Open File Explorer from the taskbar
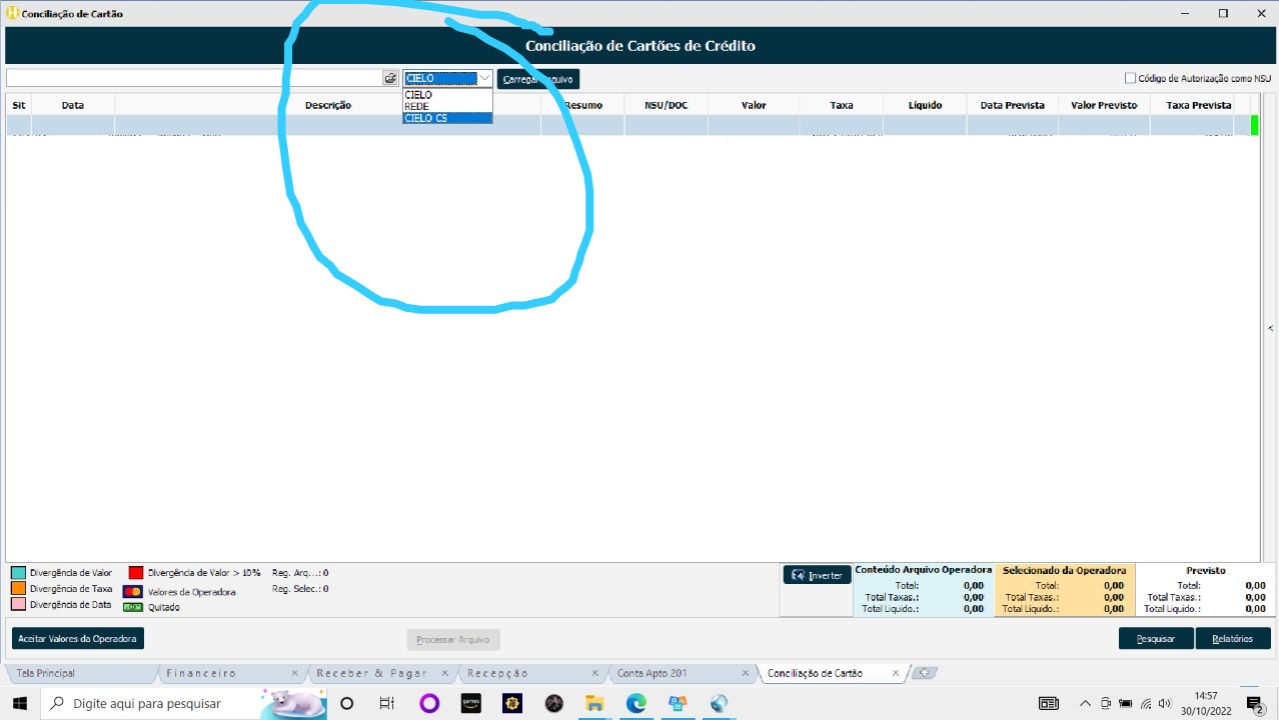This screenshot has width=1279, height=720. pyautogui.click(x=595, y=703)
